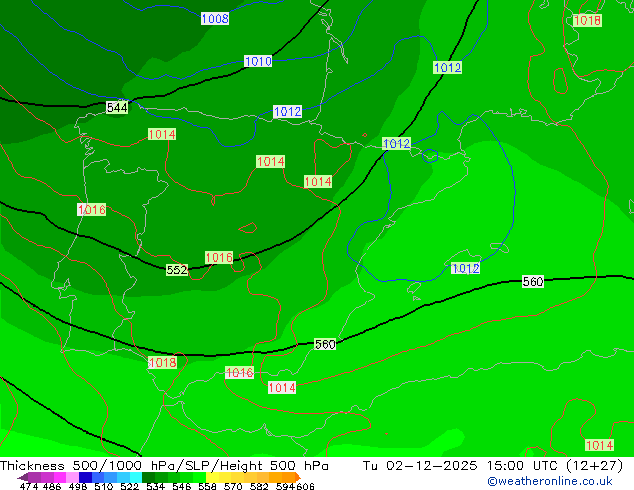Click the 522 legend value
This screenshot has width=634, height=490.
[x=129, y=486]
